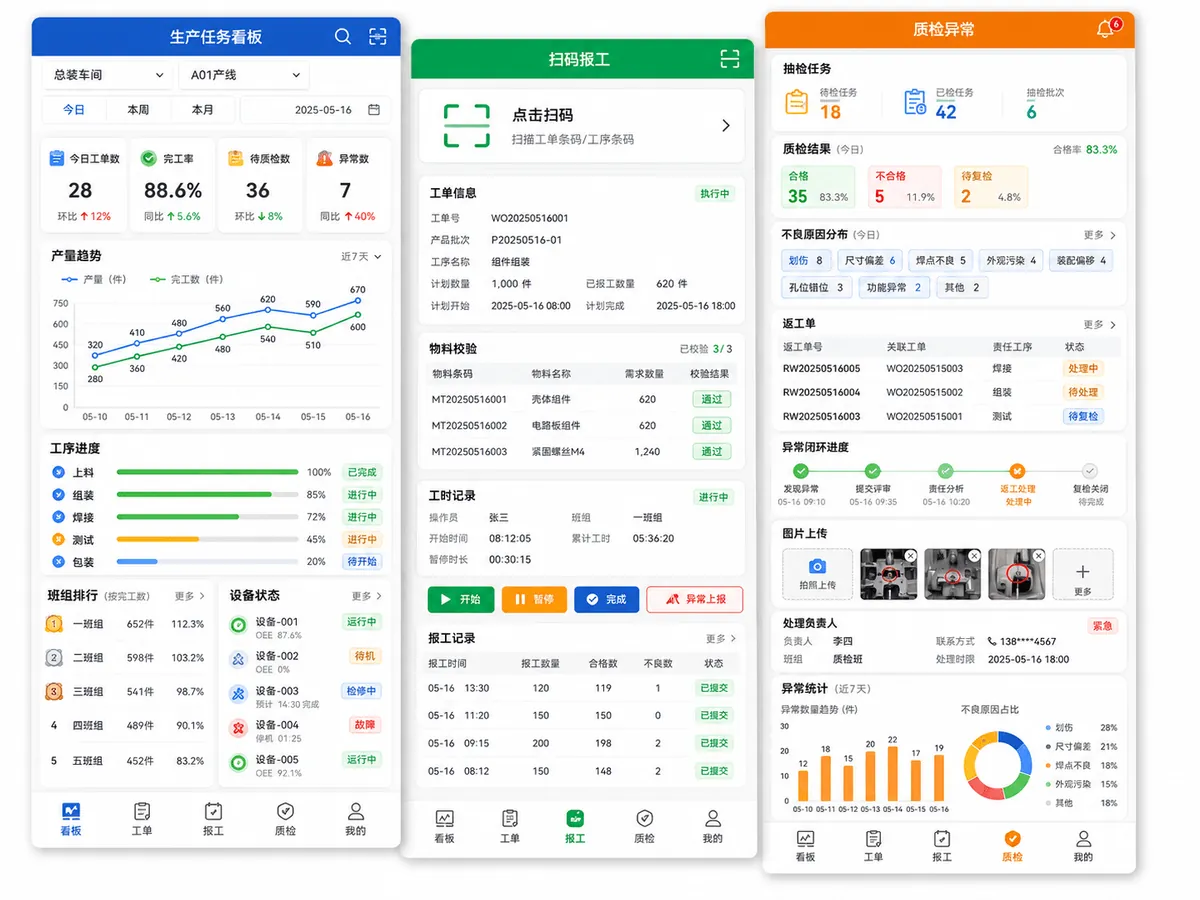Tap the 待质检数 yellow icon
Image resolution: width=1200 pixels, height=900 pixels.
pos(235,158)
